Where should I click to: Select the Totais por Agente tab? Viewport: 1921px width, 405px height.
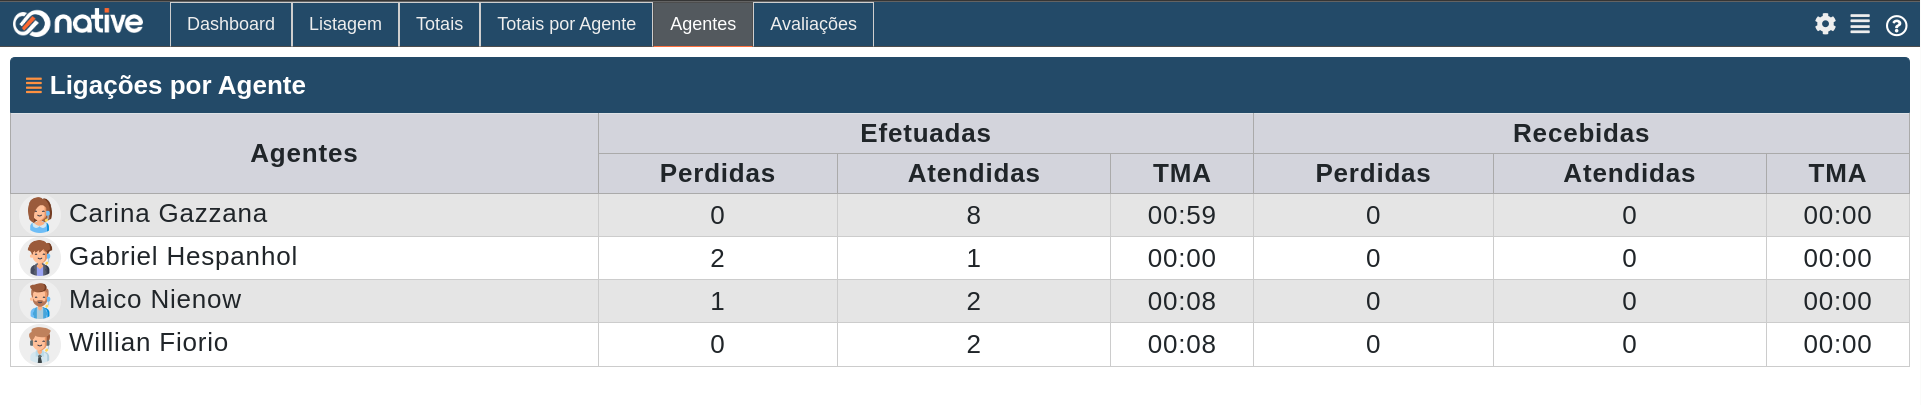(x=566, y=24)
